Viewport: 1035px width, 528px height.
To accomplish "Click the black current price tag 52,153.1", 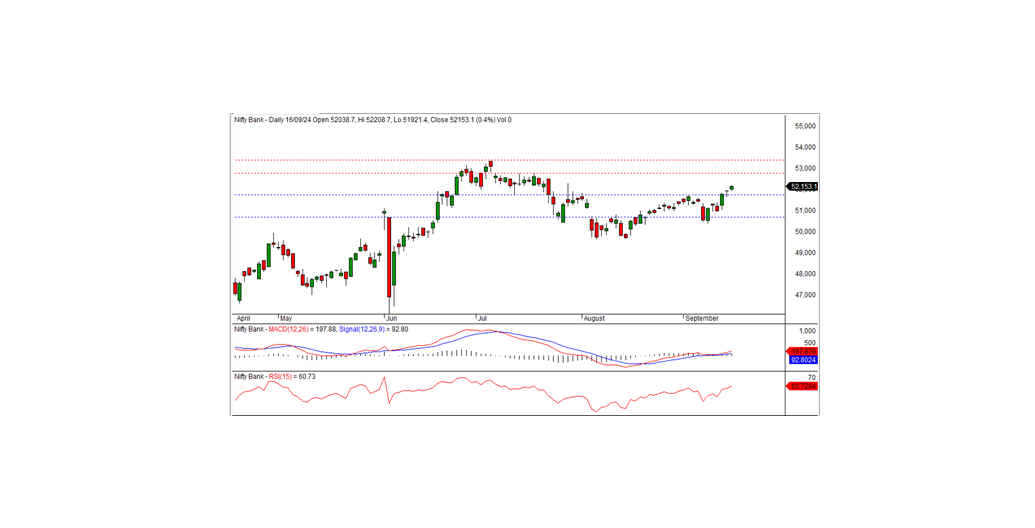I will (x=803, y=187).
